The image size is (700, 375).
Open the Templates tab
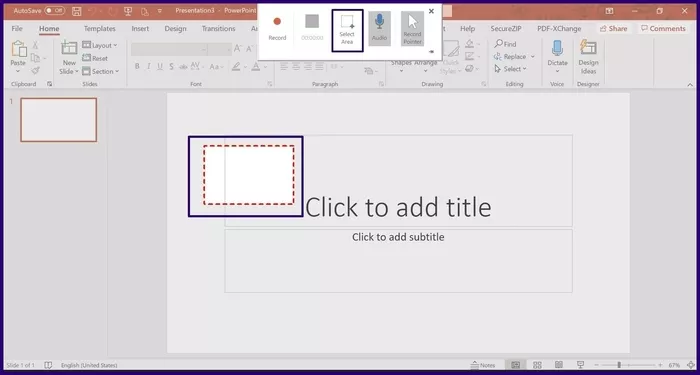pyautogui.click(x=100, y=29)
